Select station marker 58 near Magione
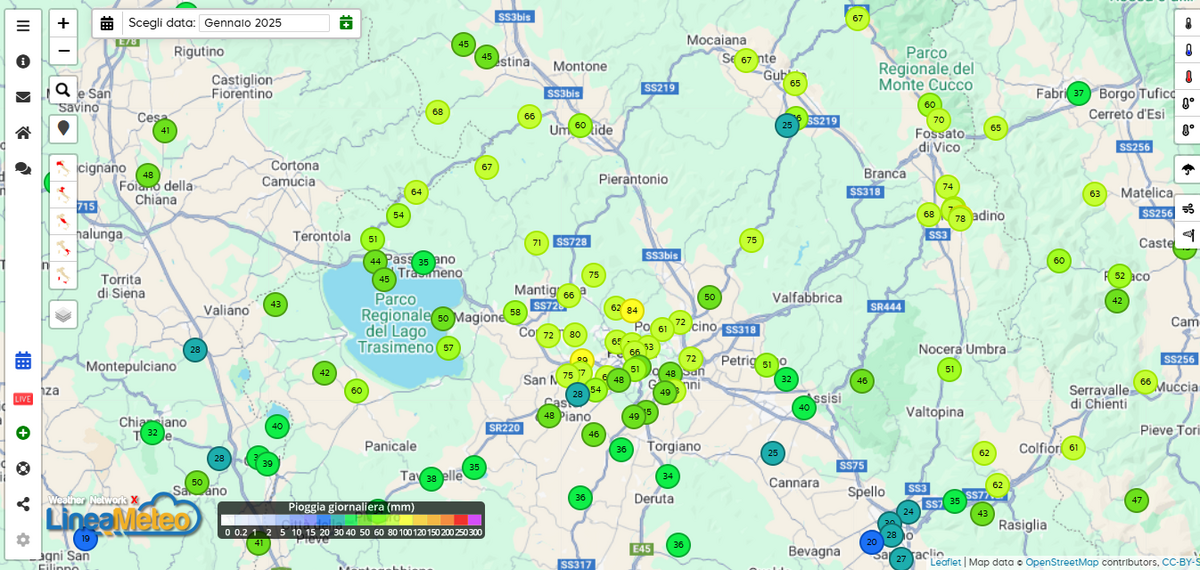1200x570 pixels. [x=515, y=312]
